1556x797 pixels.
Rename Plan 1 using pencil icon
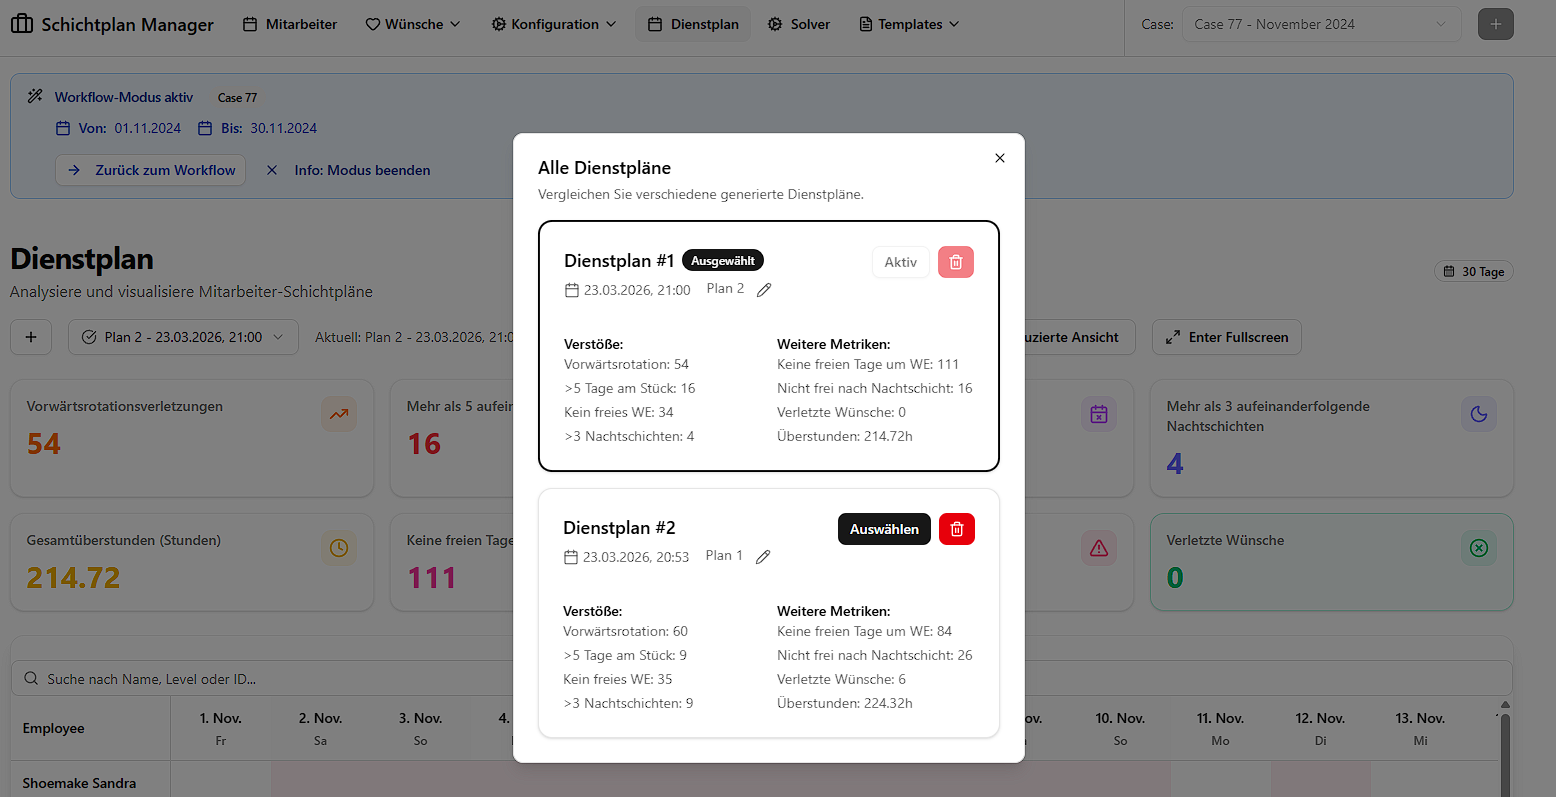coord(763,557)
